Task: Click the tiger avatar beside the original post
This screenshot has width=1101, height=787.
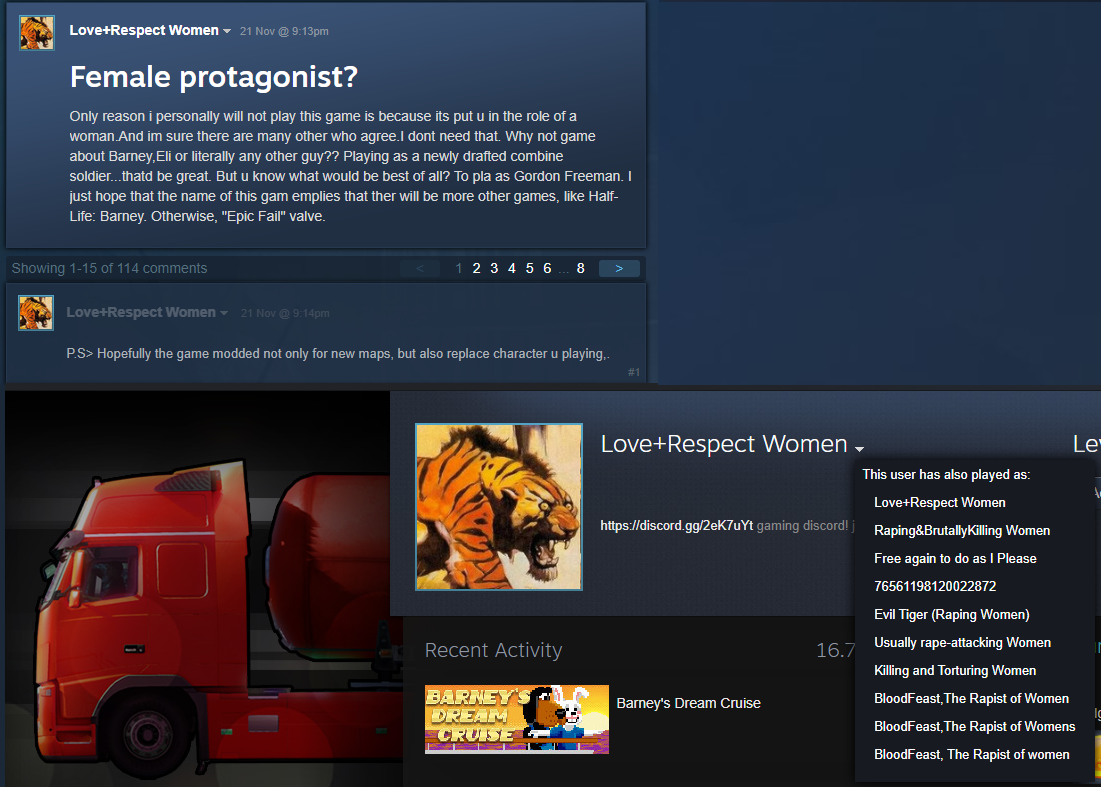Action: pyautogui.click(x=37, y=32)
